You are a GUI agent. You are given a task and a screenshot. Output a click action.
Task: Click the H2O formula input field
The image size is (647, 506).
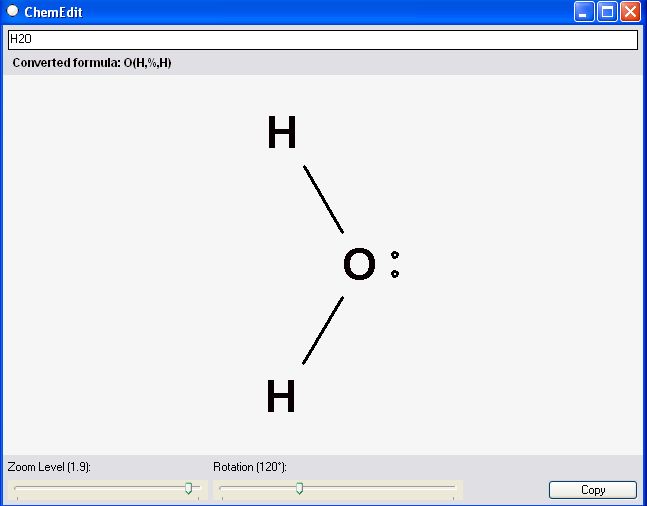point(322,40)
